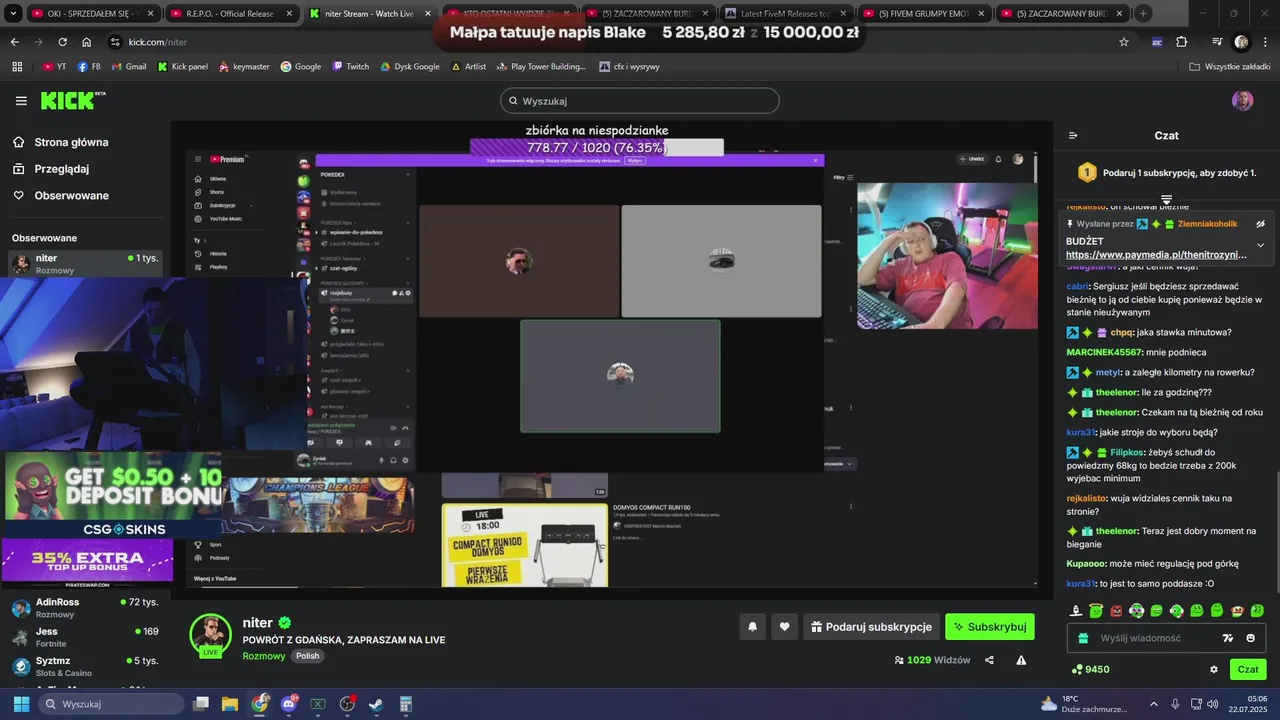This screenshot has width=1280, height=720.
Task: Open the user avatar menu on Kick
Action: click(1242, 101)
